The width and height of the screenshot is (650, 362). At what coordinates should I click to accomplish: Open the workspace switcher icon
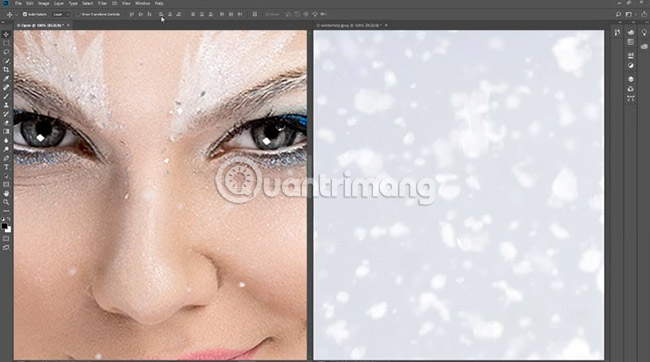pyautogui.click(x=629, y=14)
